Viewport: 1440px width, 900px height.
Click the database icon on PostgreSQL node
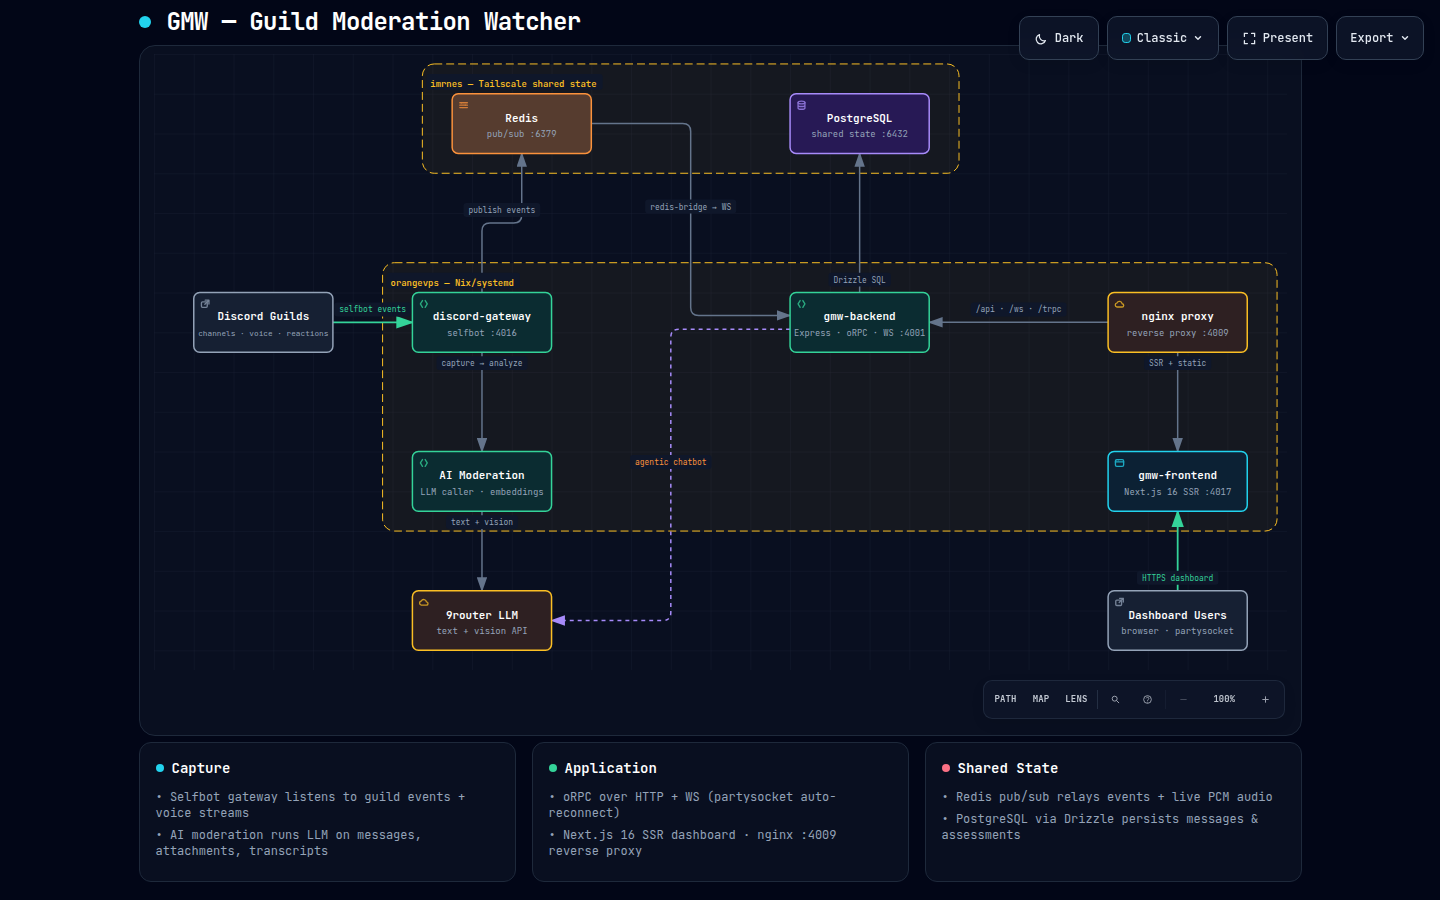click(x=801, y=105)
